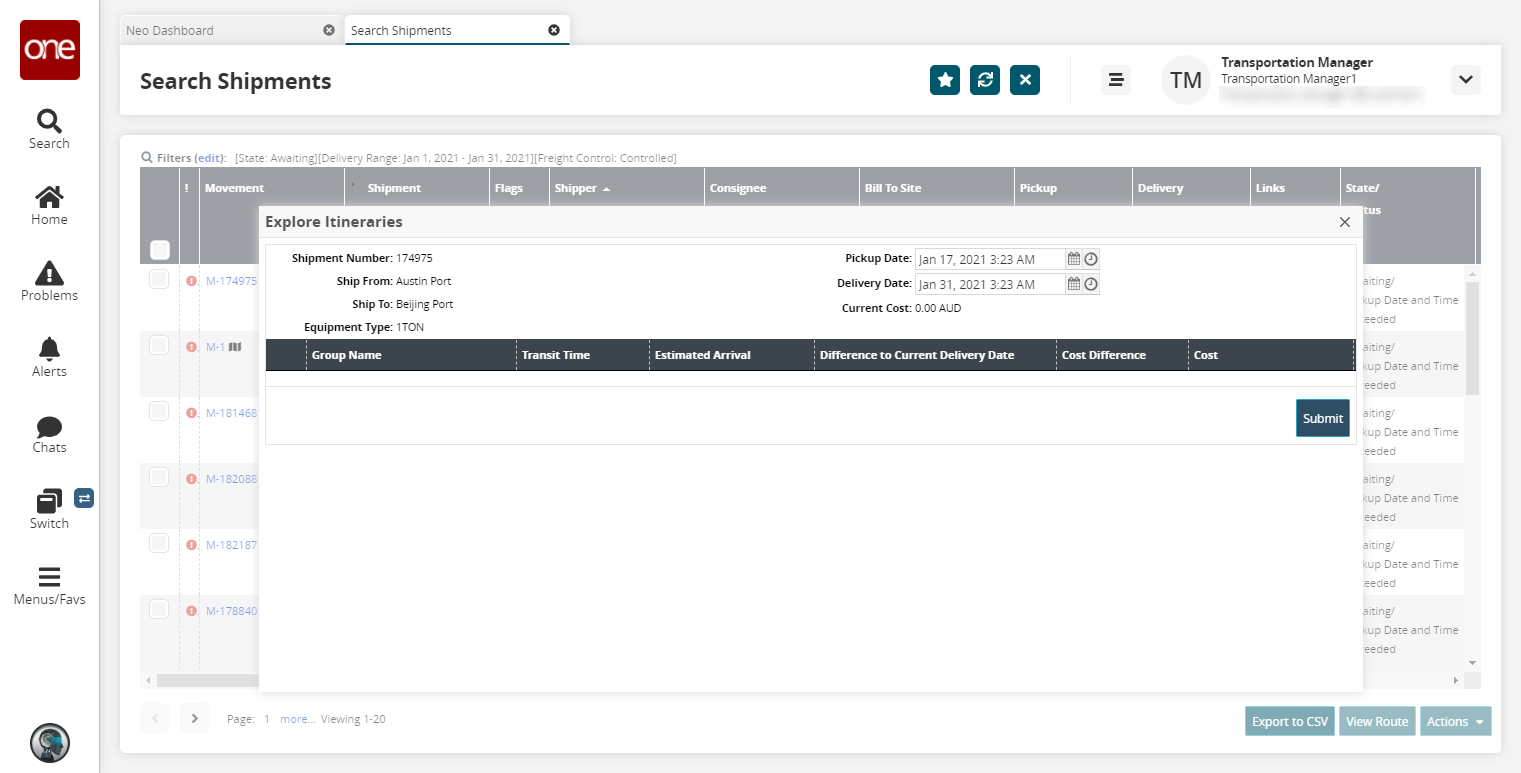1521x773 pixels.
Task: Open Delivery Date clock picker
Action: point(1092,284)
